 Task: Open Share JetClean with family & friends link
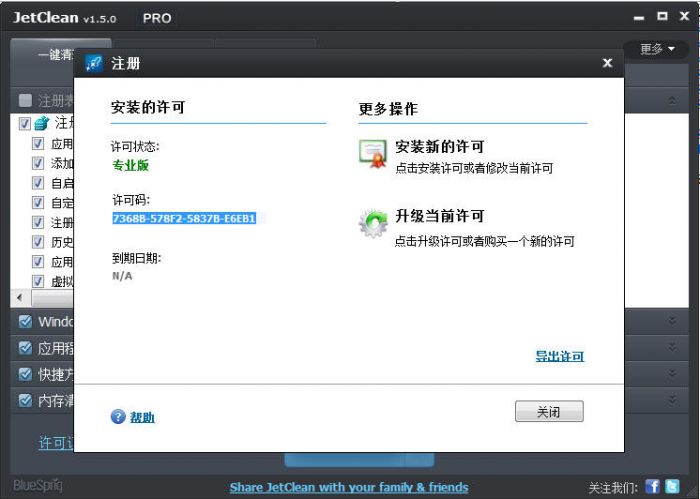(349, 487)
